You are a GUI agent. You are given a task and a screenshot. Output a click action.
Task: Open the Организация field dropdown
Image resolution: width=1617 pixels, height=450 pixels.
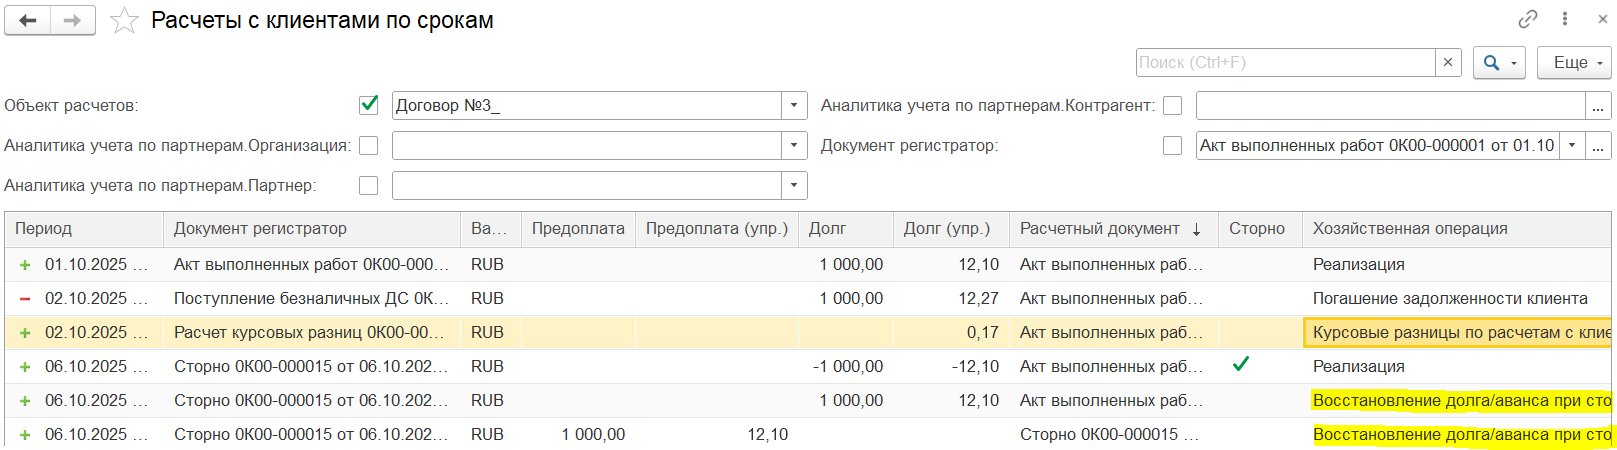[x=793, y=145]
